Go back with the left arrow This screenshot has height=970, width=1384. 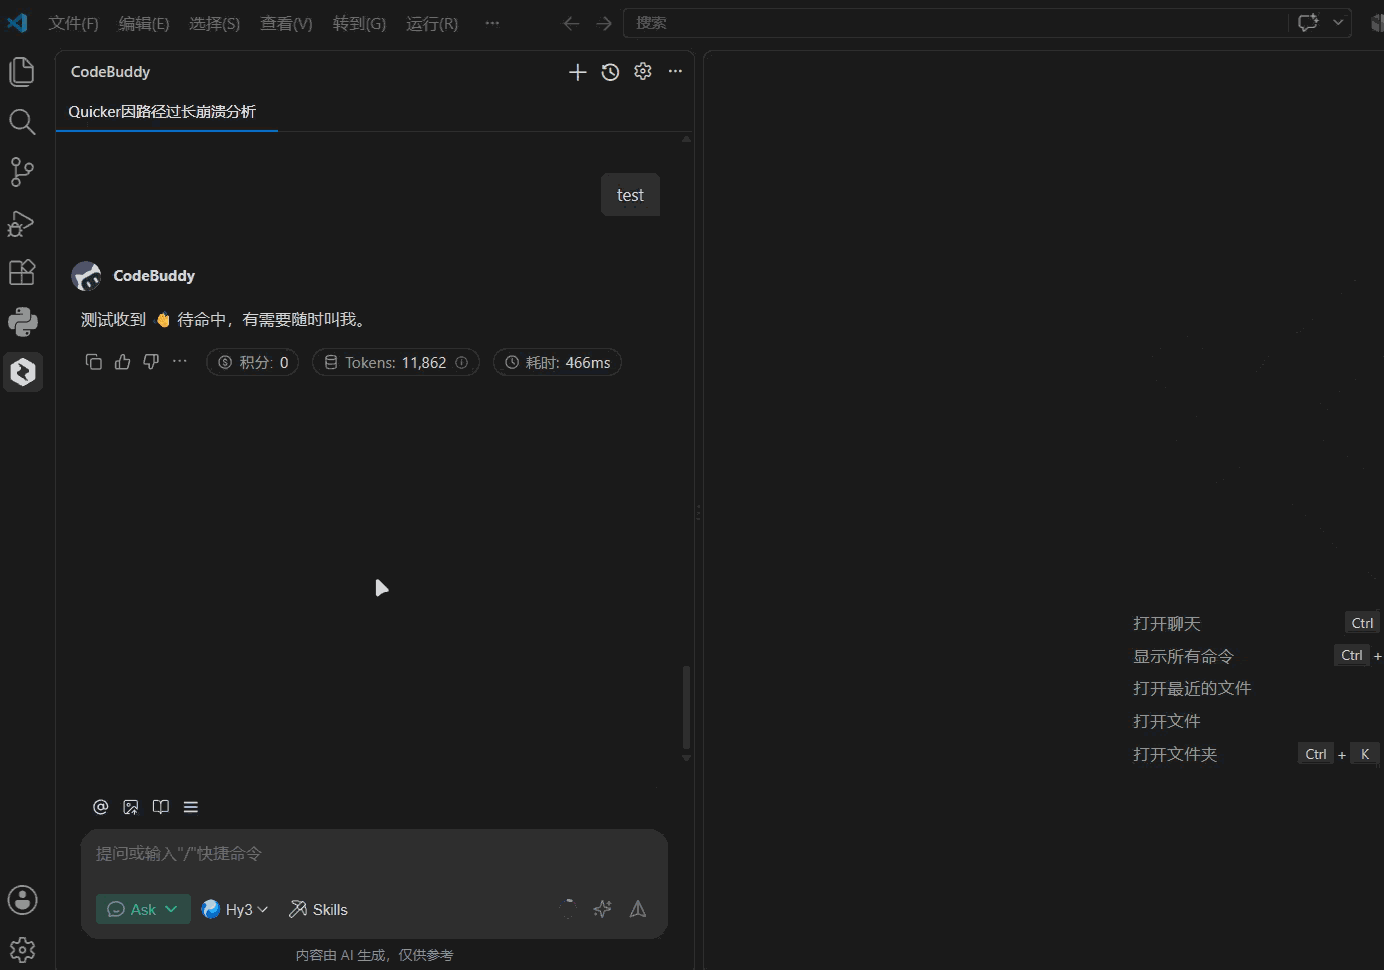pyautogui.click(x=571, y=23)
